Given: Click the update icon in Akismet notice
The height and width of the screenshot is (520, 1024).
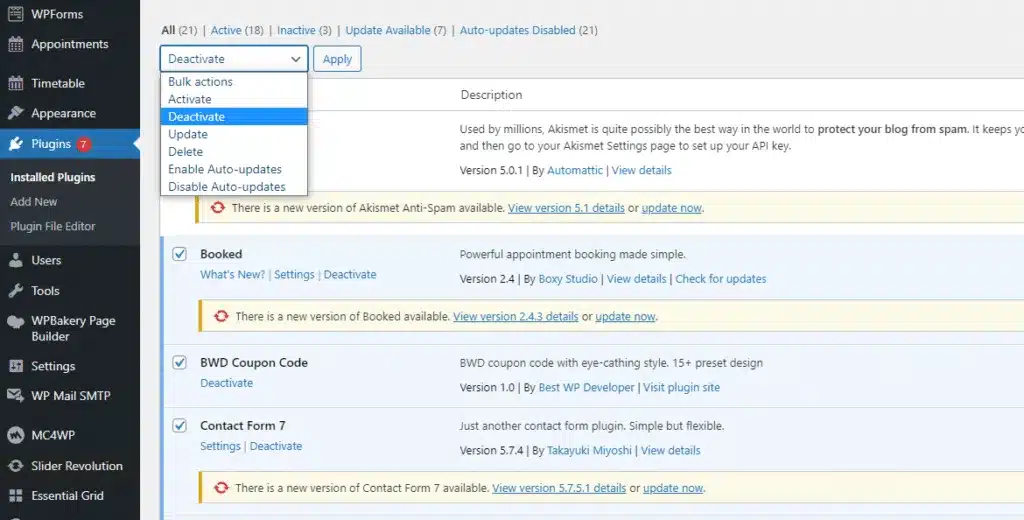Looking at the screenshot, I should [x=217, y=208].
